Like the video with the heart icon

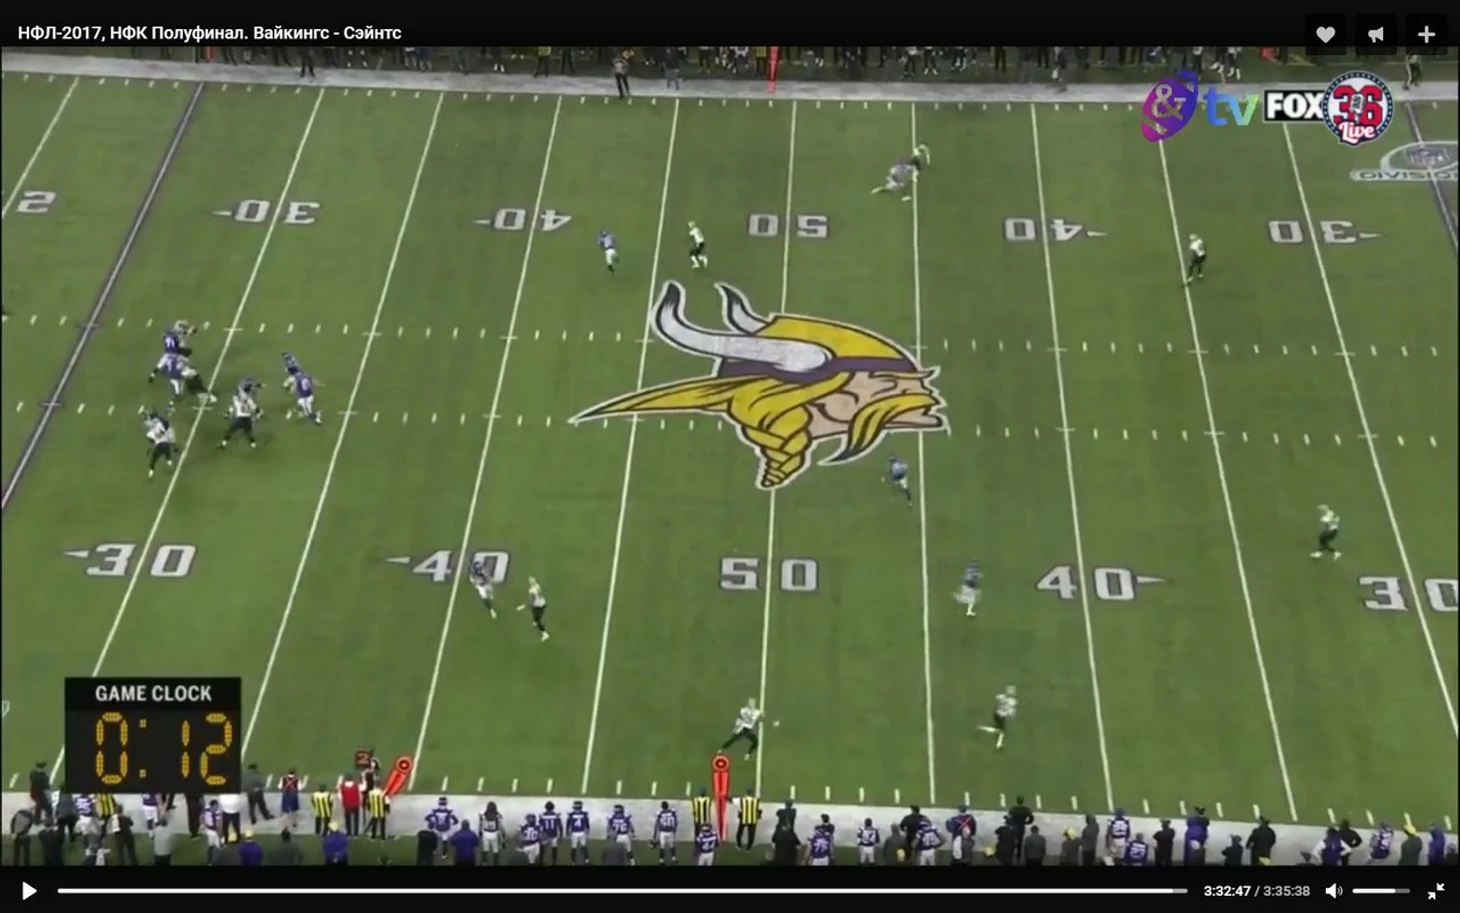click(x=1325, y=34)
